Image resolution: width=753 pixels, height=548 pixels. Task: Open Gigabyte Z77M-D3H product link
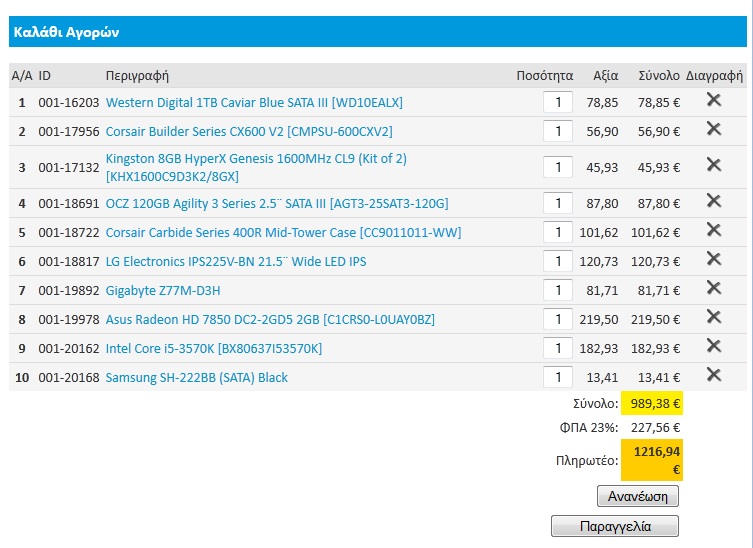coord(163,291)
